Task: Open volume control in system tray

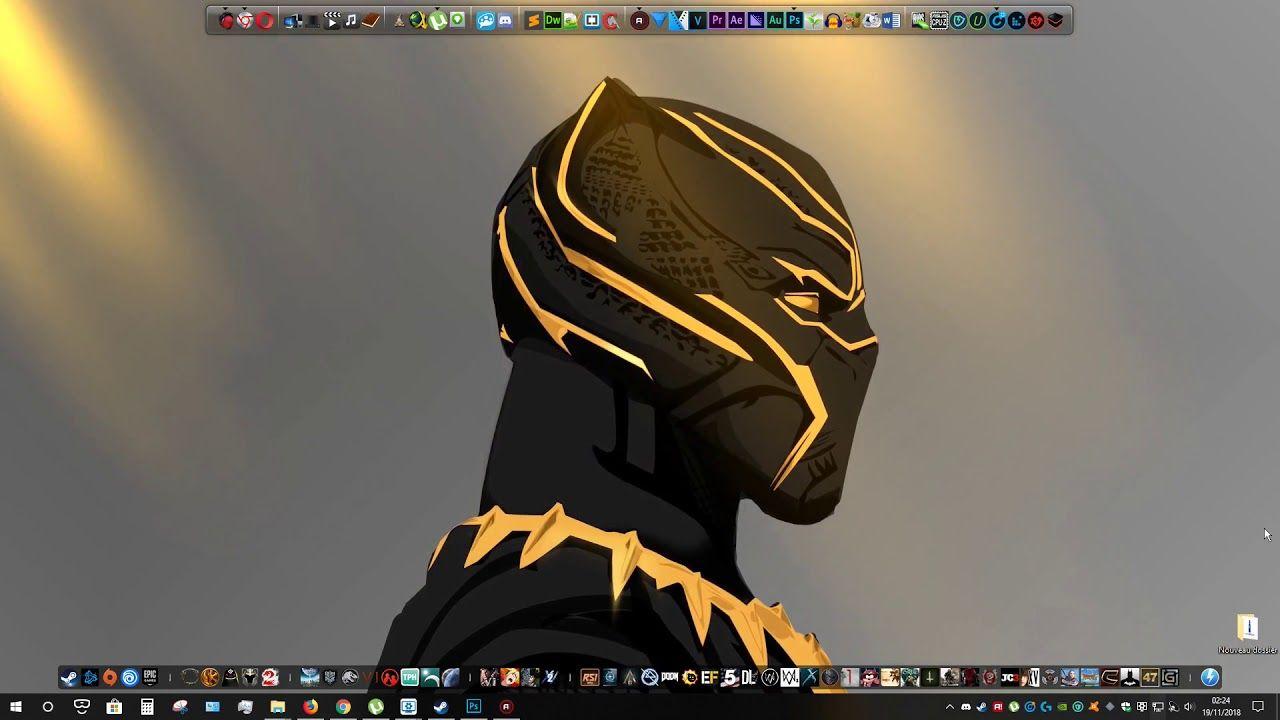Action: [1189, 707]
